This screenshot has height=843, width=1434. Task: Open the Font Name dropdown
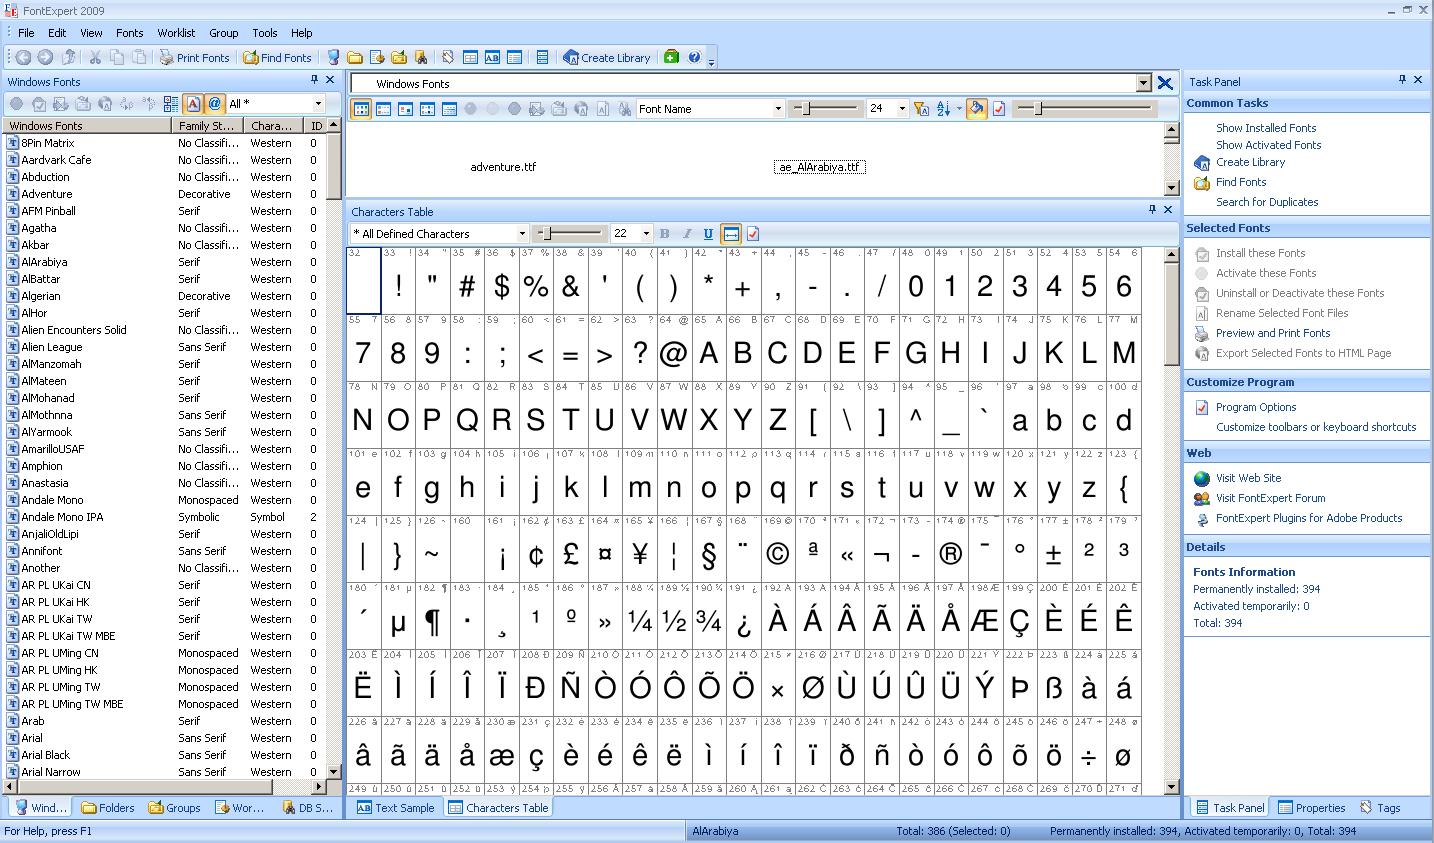pos(778,109)
